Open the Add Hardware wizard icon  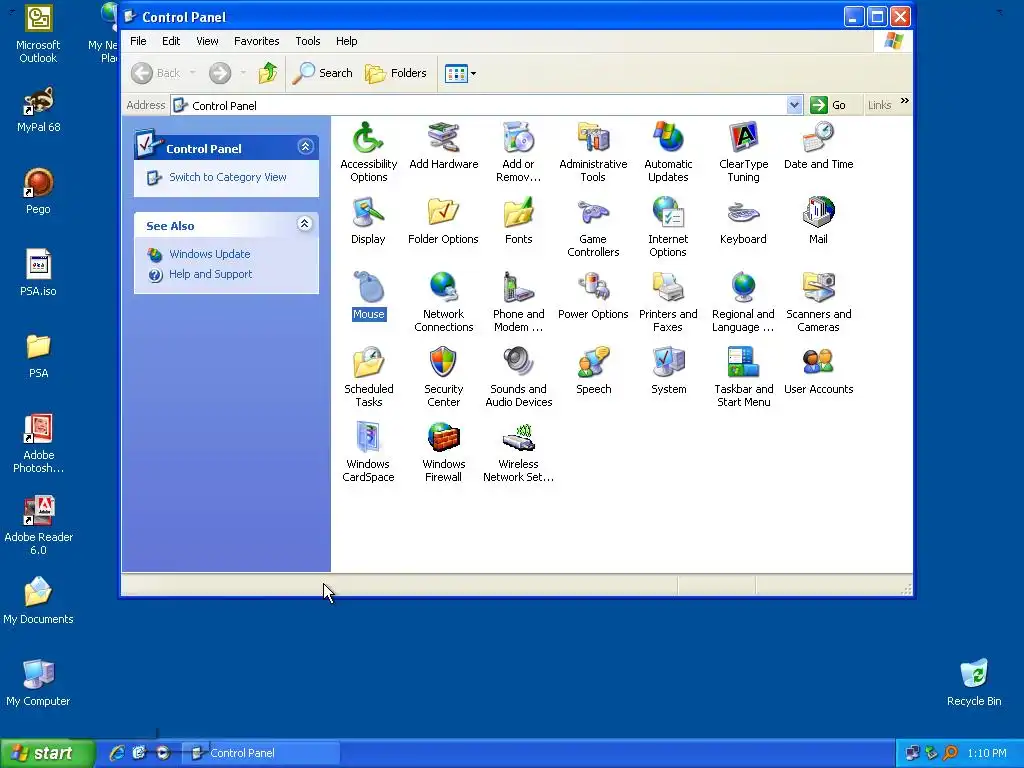pos(443,145)
